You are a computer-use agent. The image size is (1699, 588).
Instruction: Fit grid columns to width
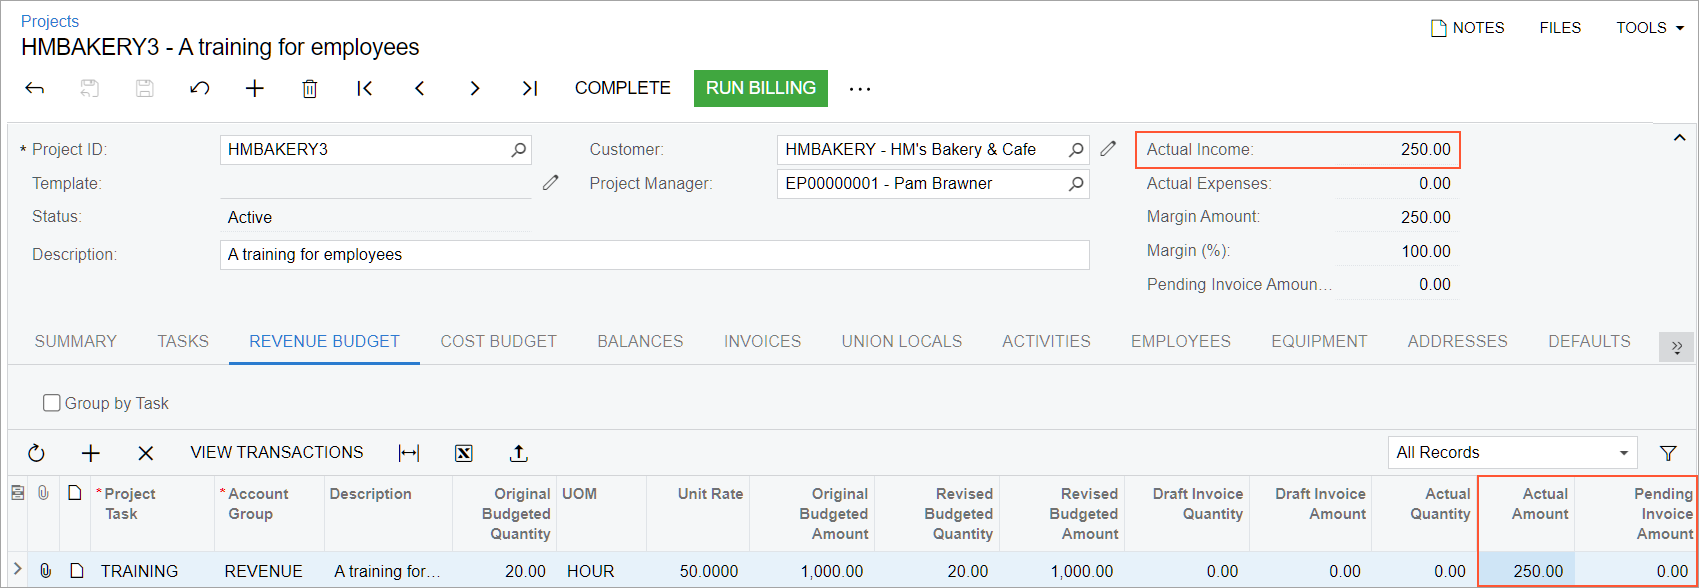tap(409, 453)
